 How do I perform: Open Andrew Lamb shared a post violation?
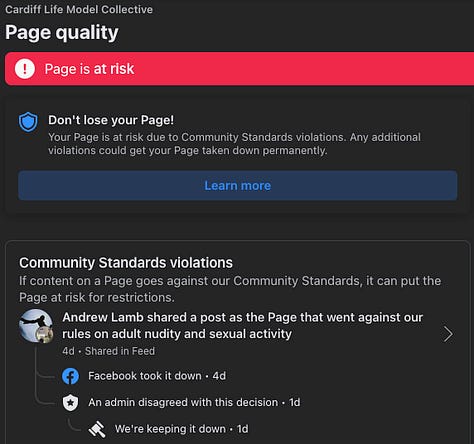click(x=242, y=326)
